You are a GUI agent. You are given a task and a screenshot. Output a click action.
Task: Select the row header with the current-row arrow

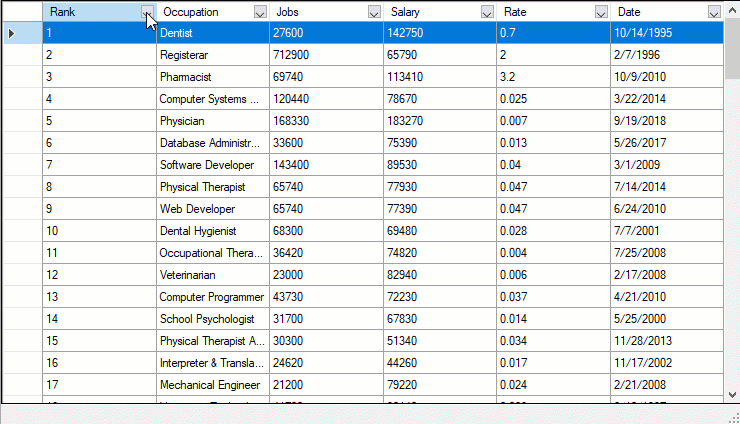(x=23, y=33)
